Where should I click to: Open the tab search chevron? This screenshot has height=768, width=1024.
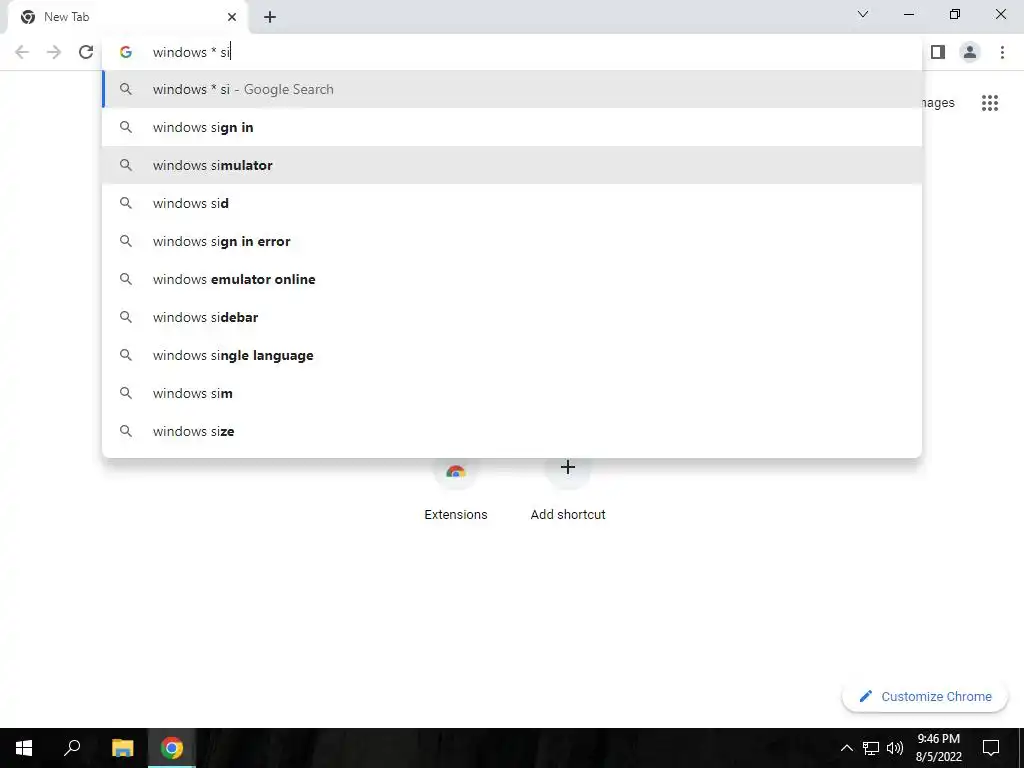click(x=863, y=14)
